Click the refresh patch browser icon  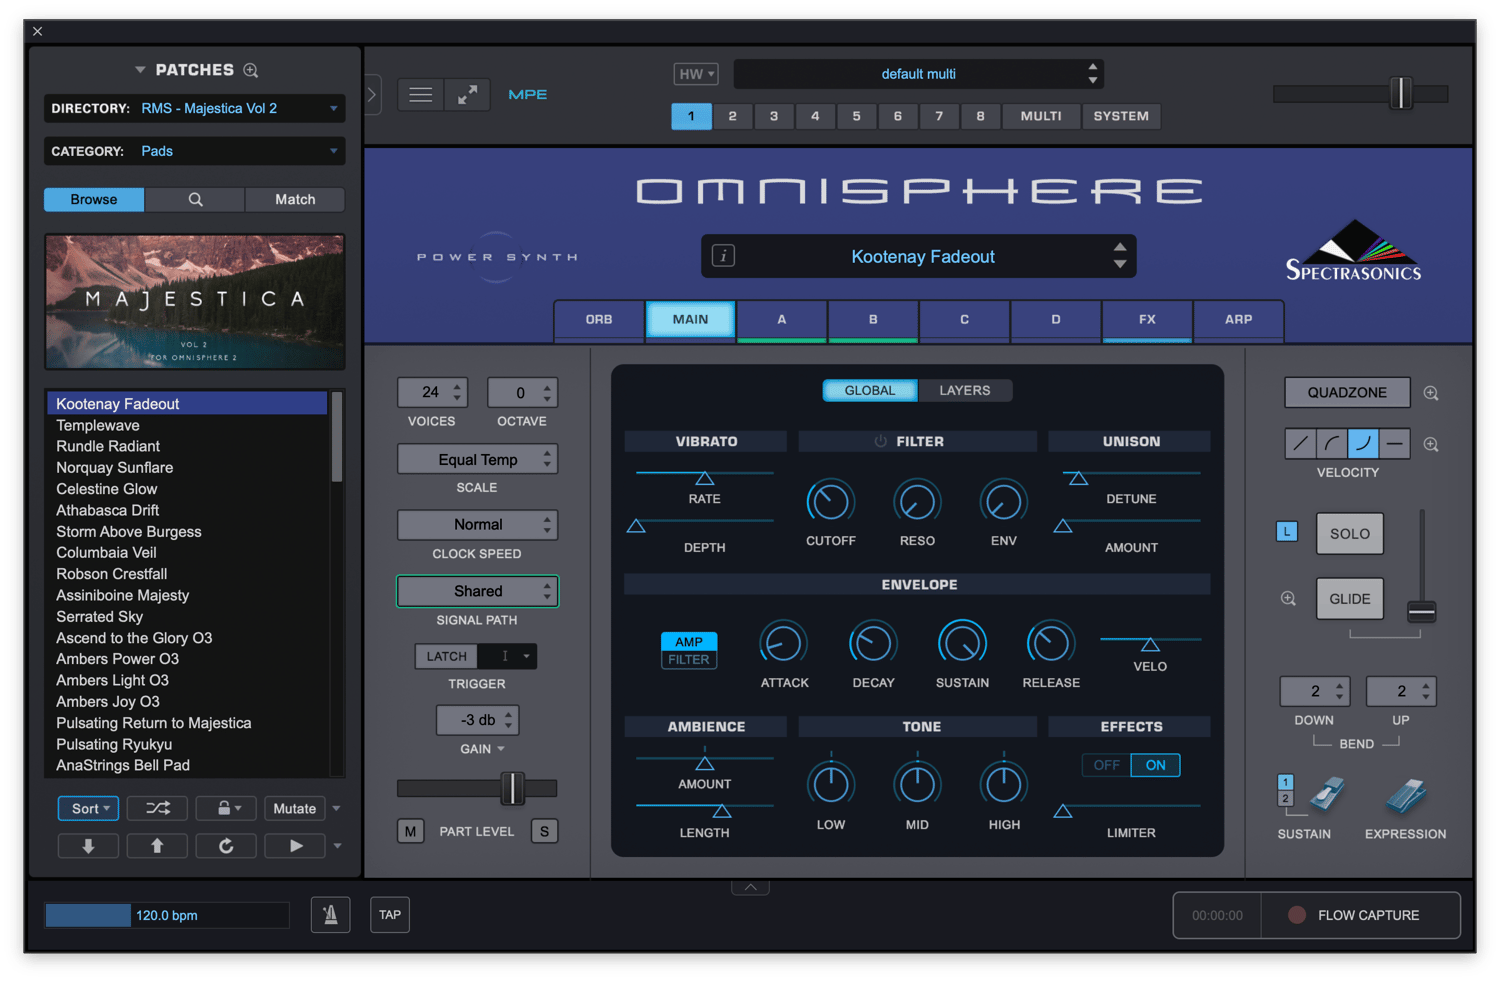pos(226,846)
